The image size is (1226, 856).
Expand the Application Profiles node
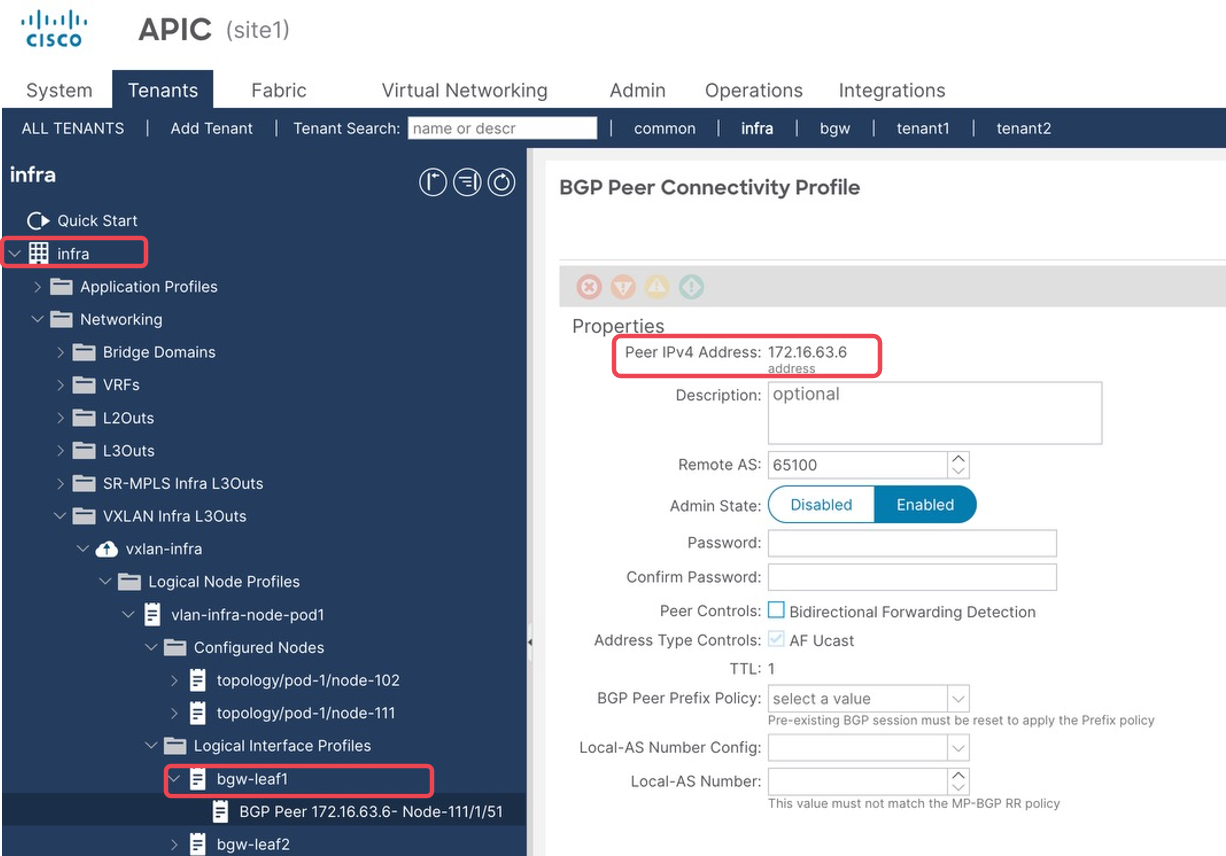(38, 287)
